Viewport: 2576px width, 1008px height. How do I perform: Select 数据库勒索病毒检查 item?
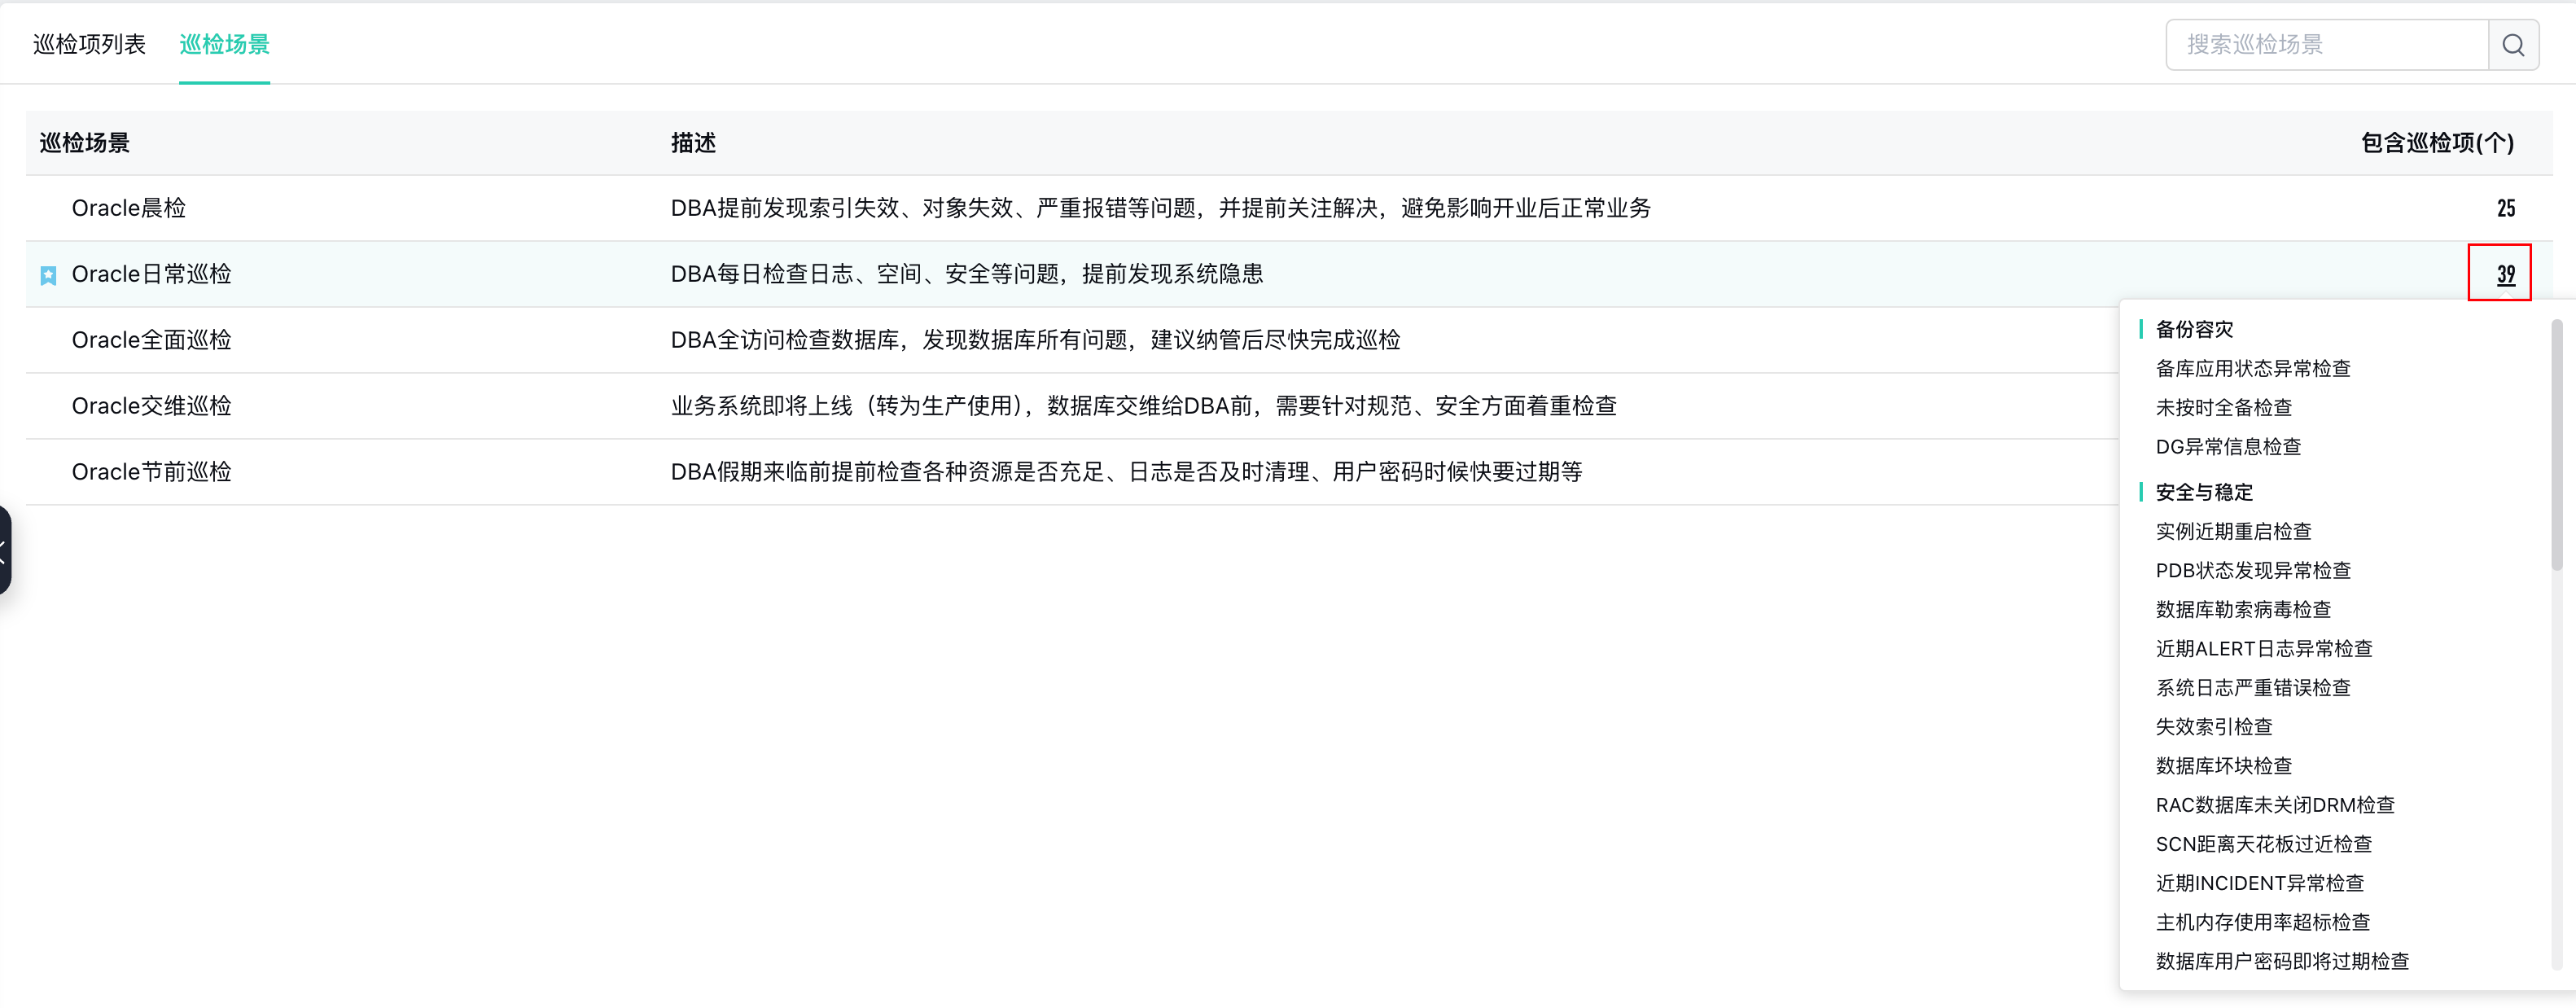pos(2242,610)
